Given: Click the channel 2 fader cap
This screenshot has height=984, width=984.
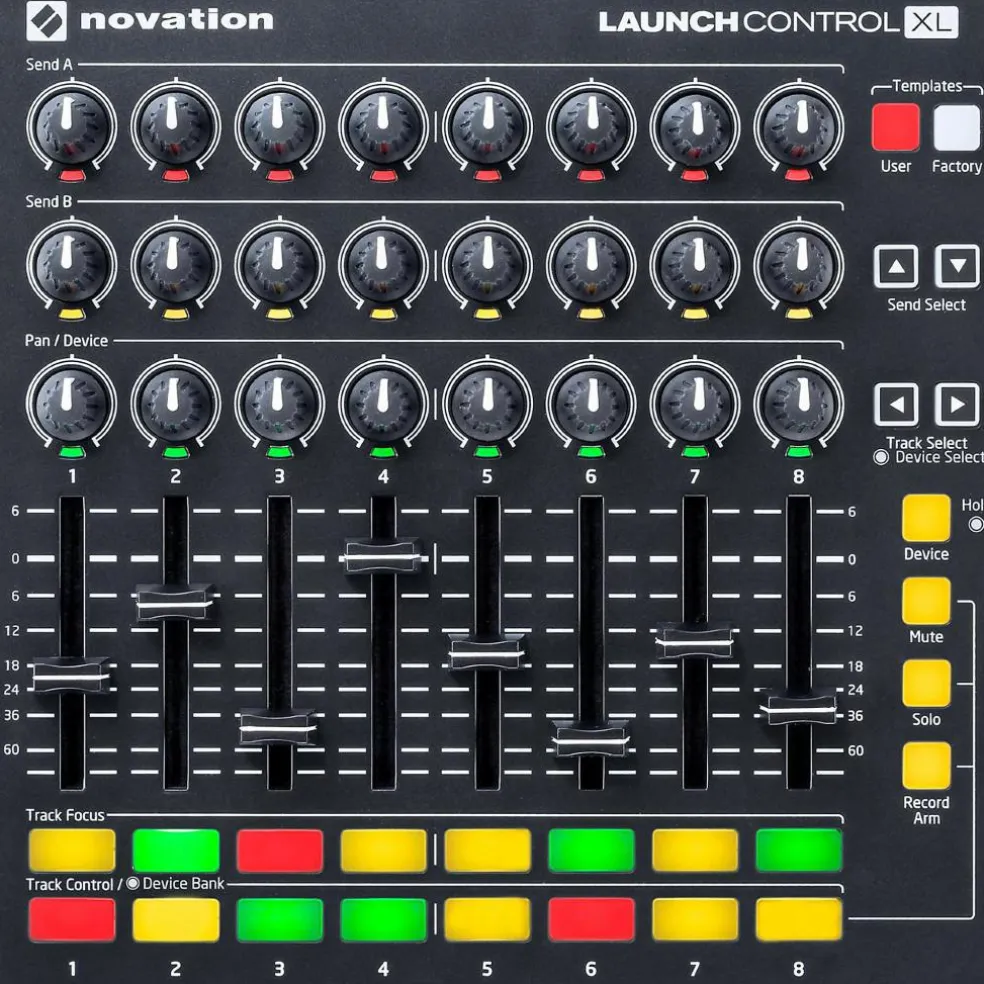Looking at the screenshot, I should 175,603.
